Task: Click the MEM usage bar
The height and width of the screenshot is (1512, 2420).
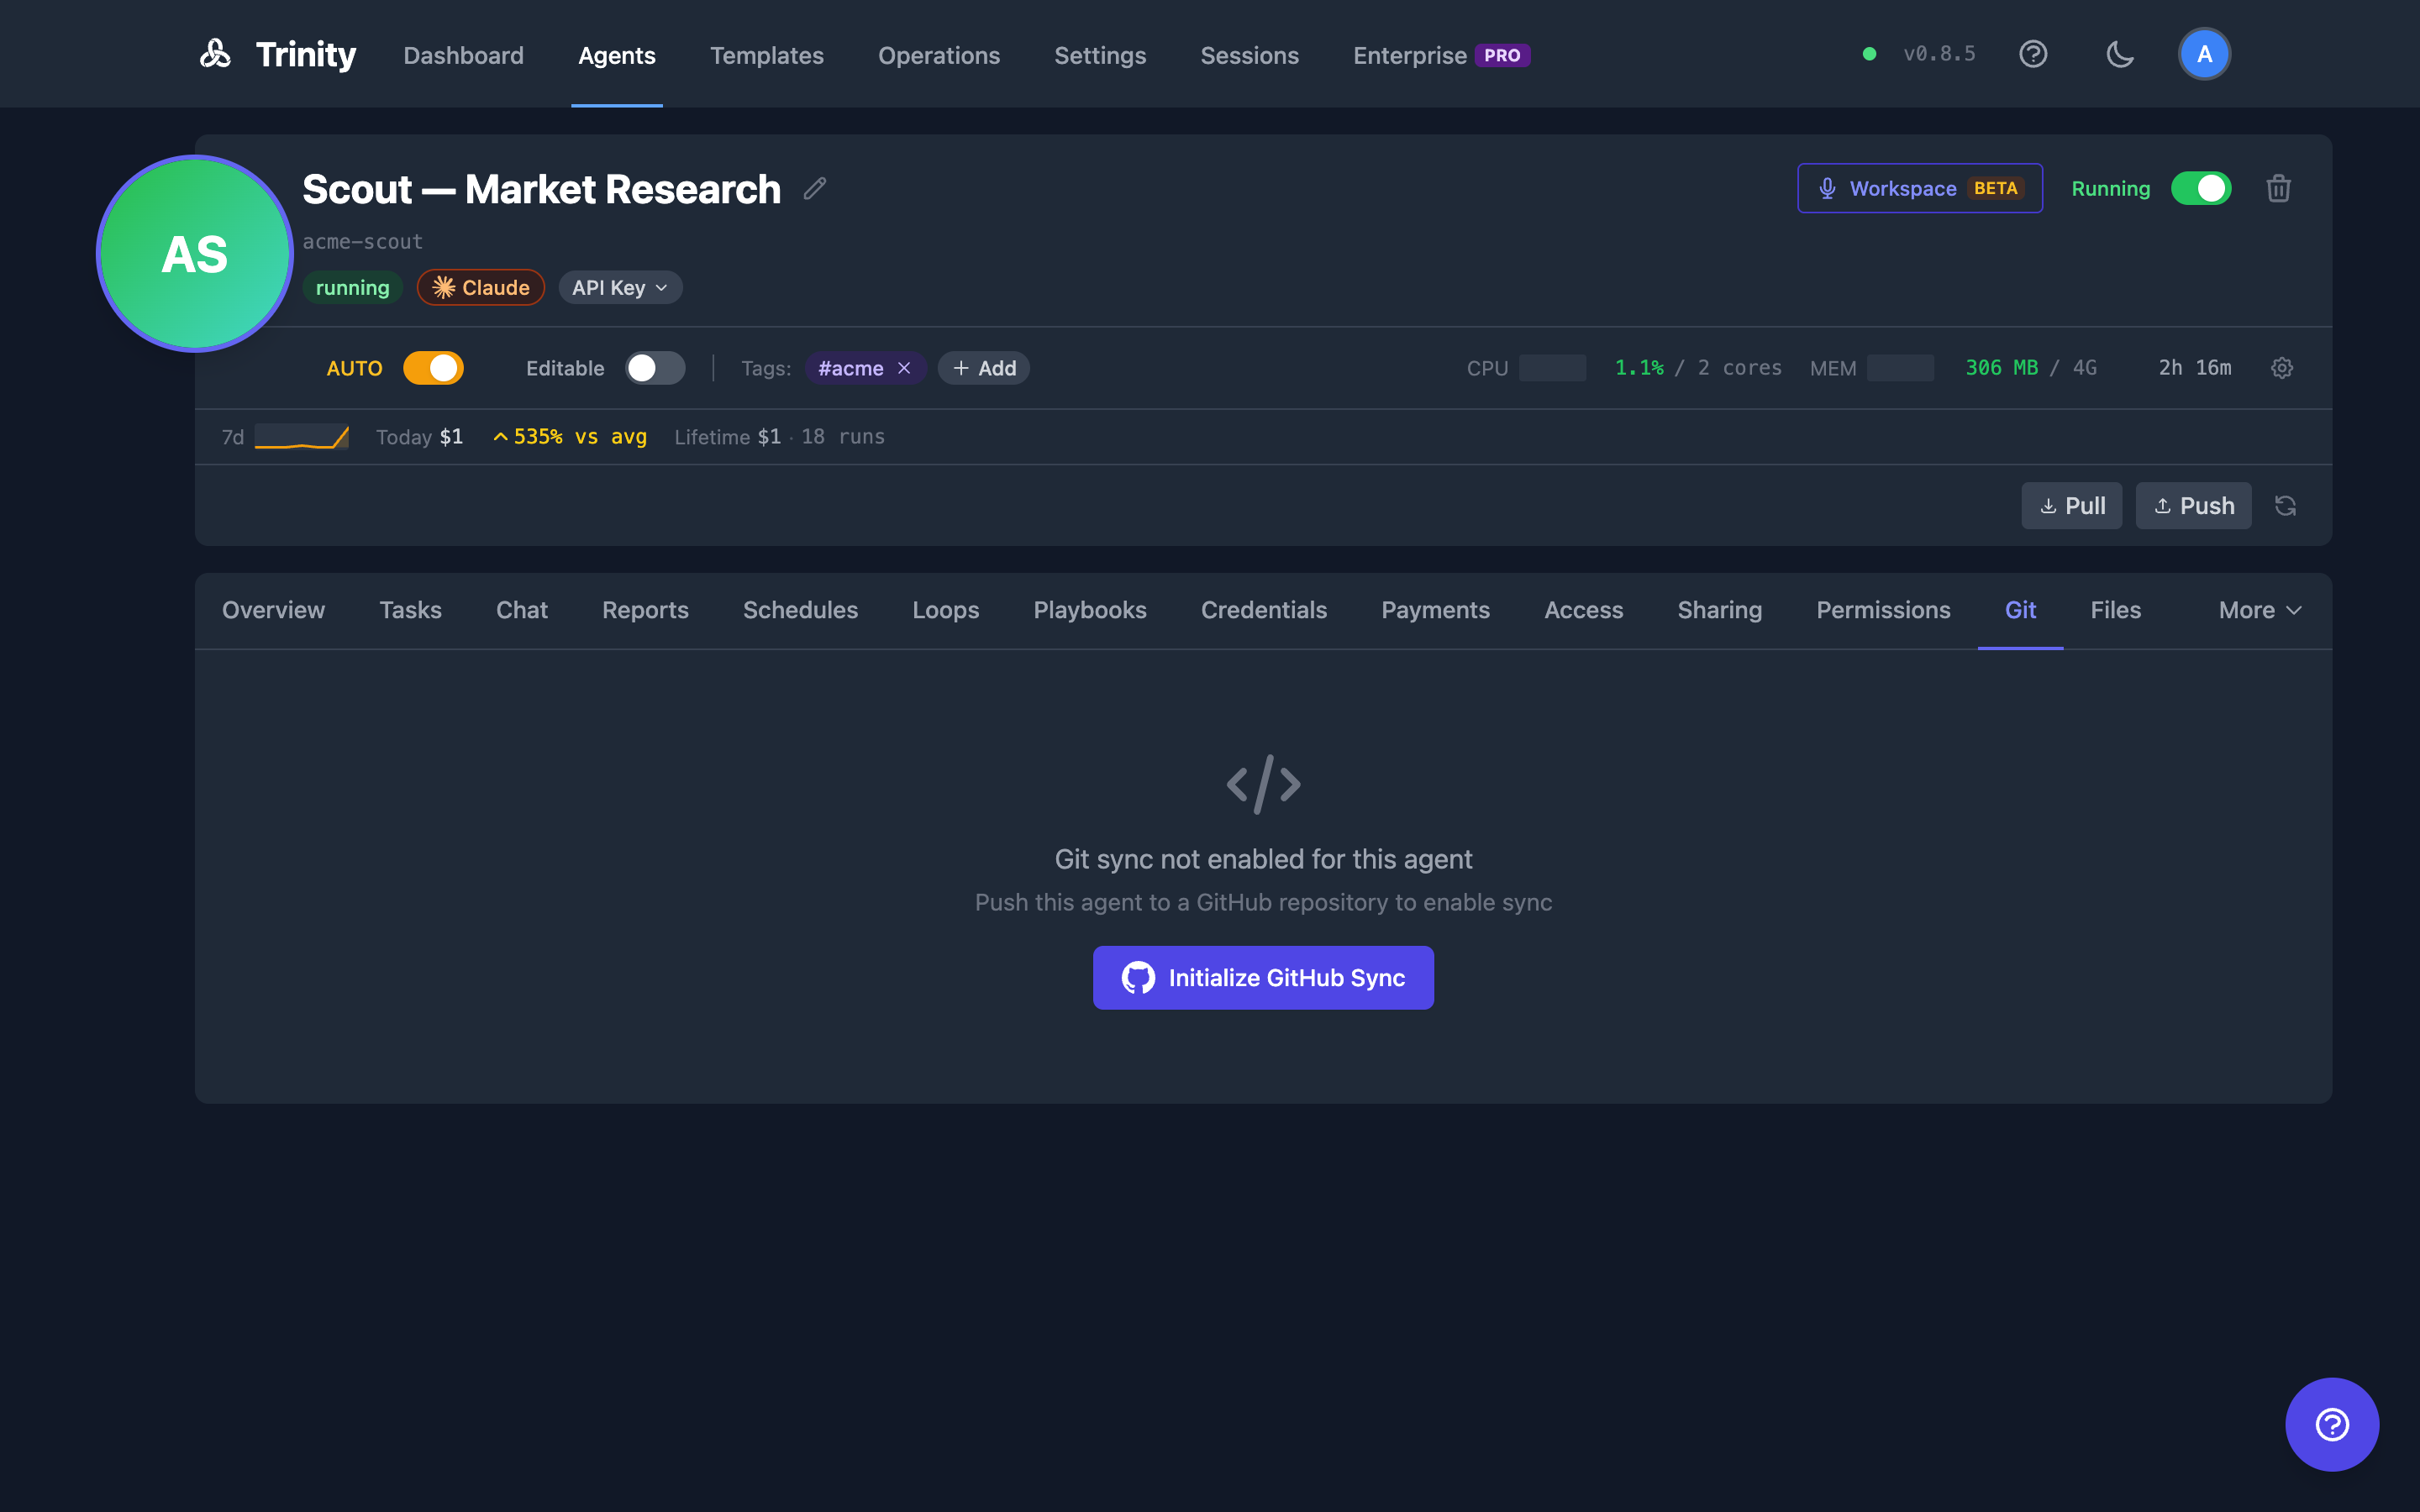Action: (x=1900, y=368)
